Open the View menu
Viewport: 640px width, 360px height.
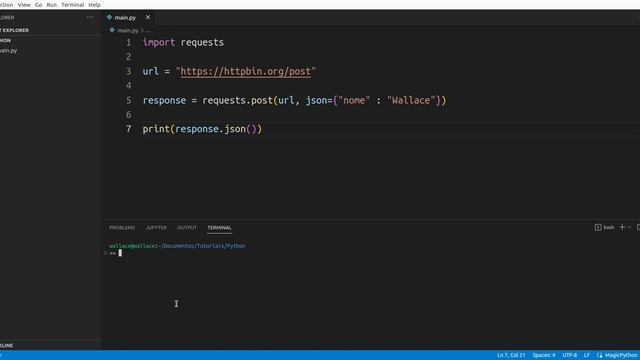click(x=24, y=5)
